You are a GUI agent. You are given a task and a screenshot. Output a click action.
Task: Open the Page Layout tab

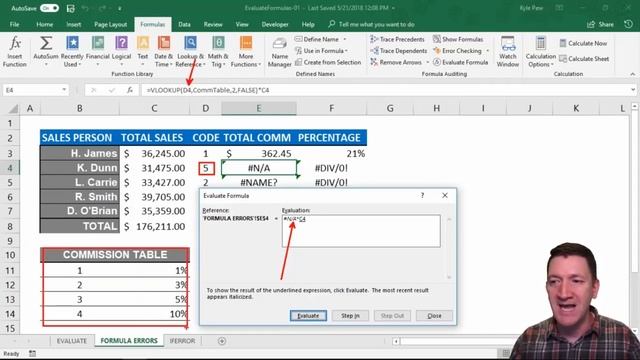[x=110, y=24]
